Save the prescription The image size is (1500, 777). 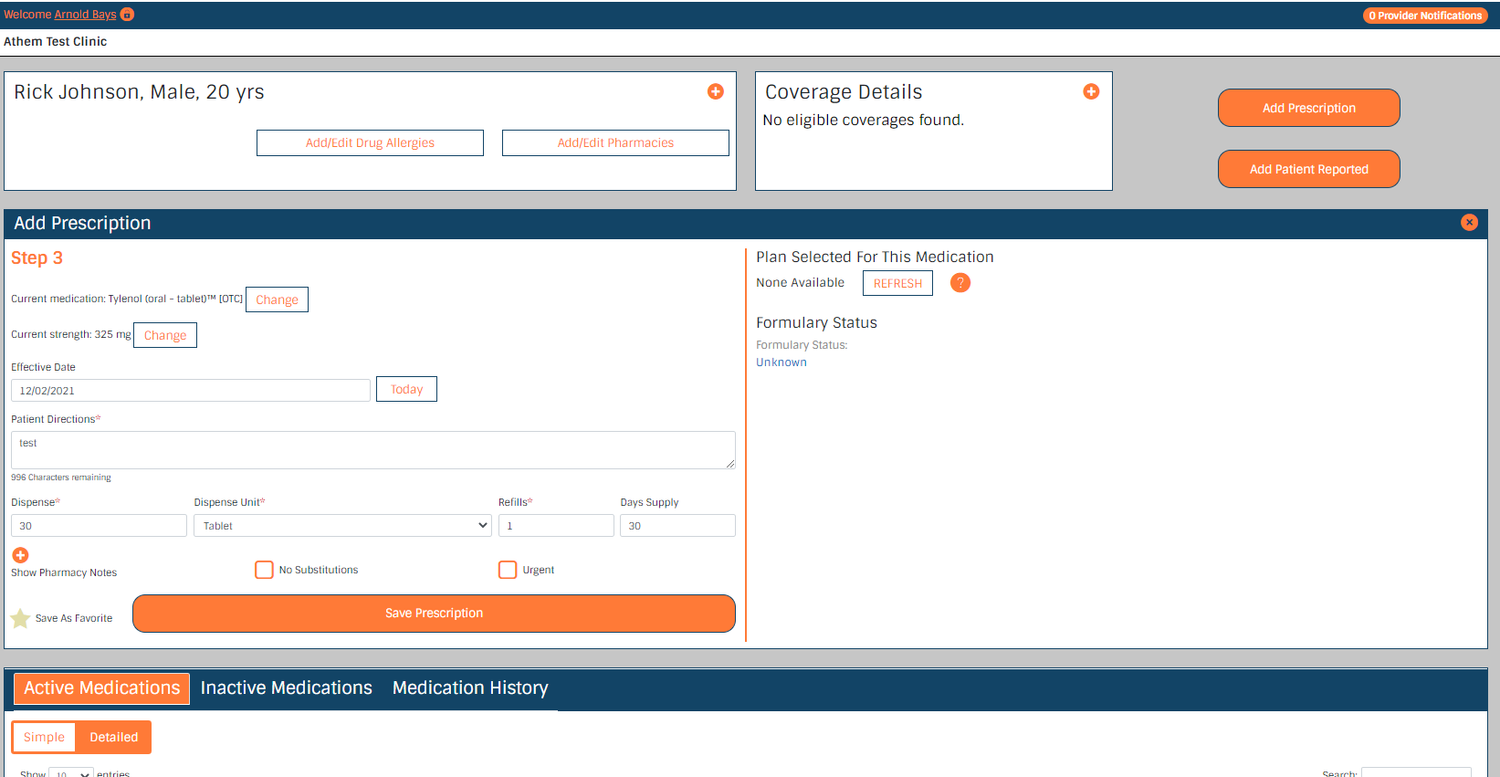pos(433,613)
